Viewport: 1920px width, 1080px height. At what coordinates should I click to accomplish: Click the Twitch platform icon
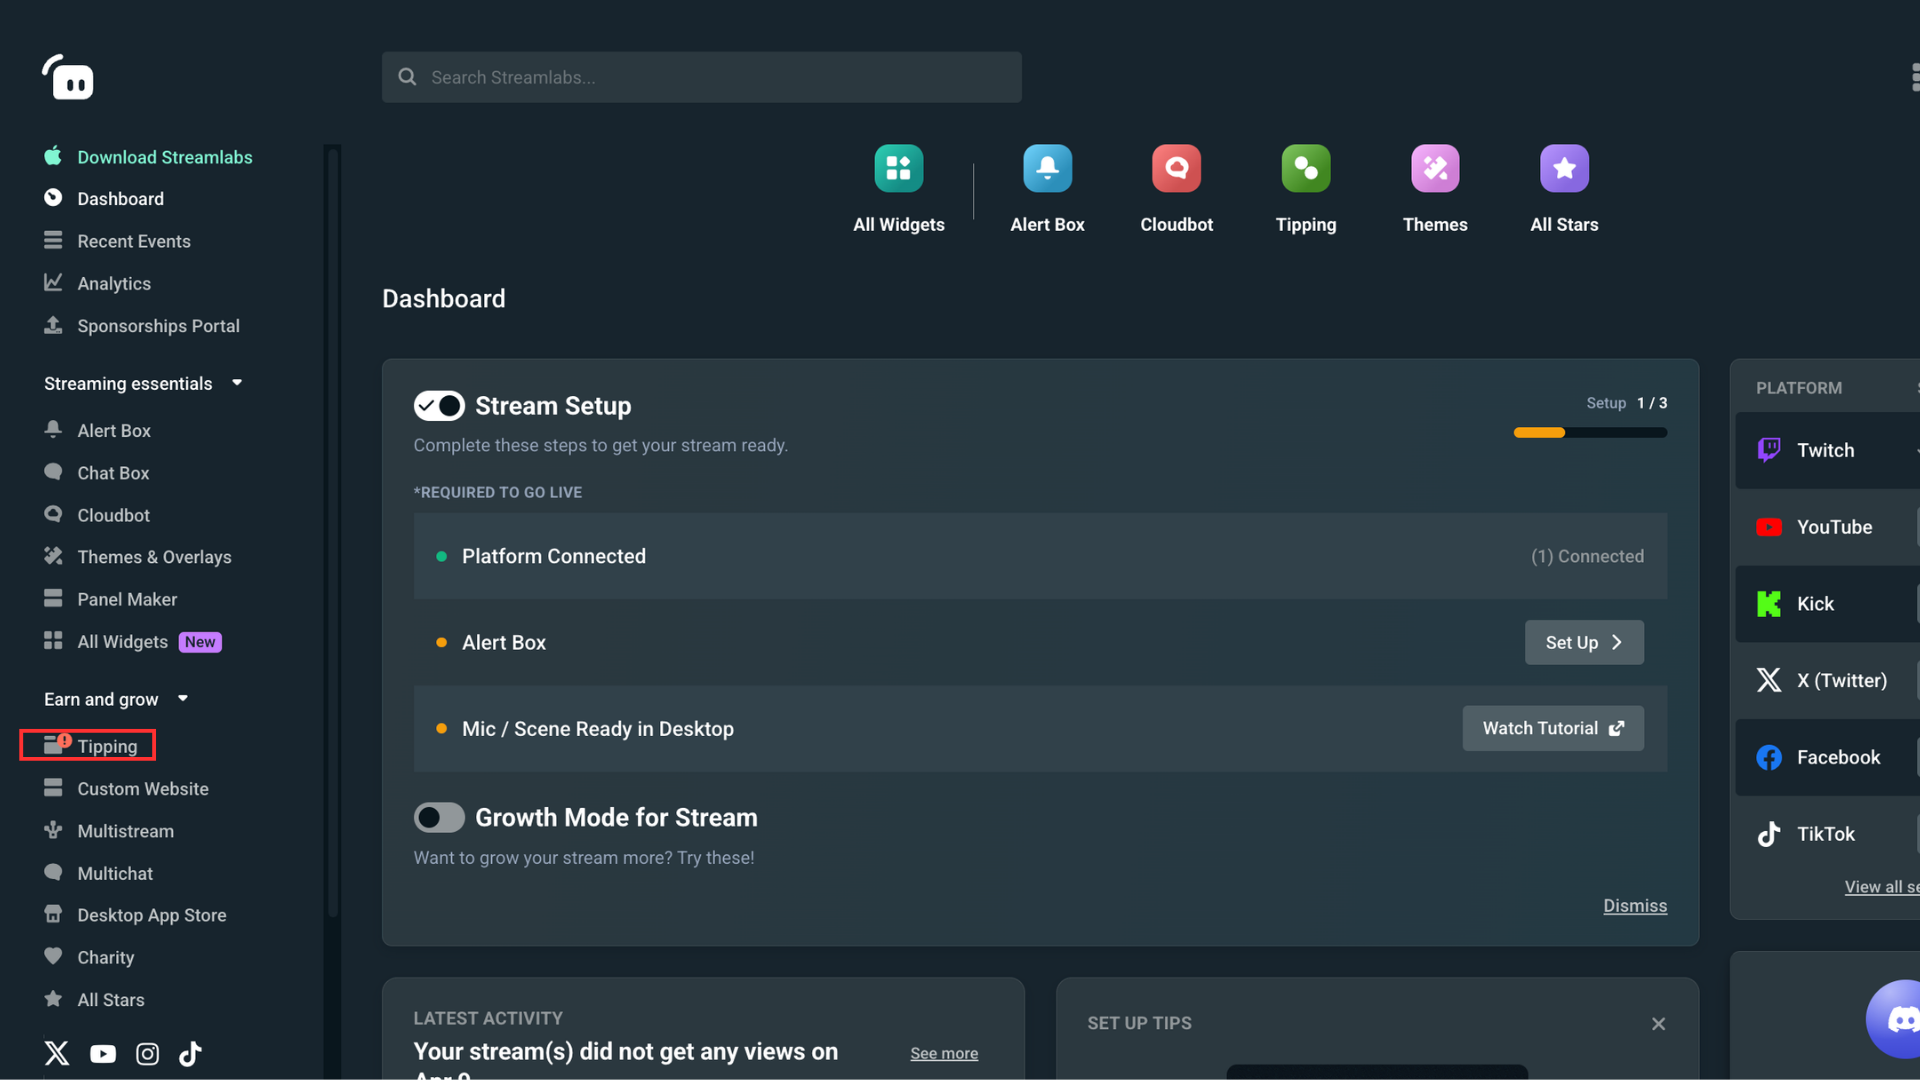1769,450
